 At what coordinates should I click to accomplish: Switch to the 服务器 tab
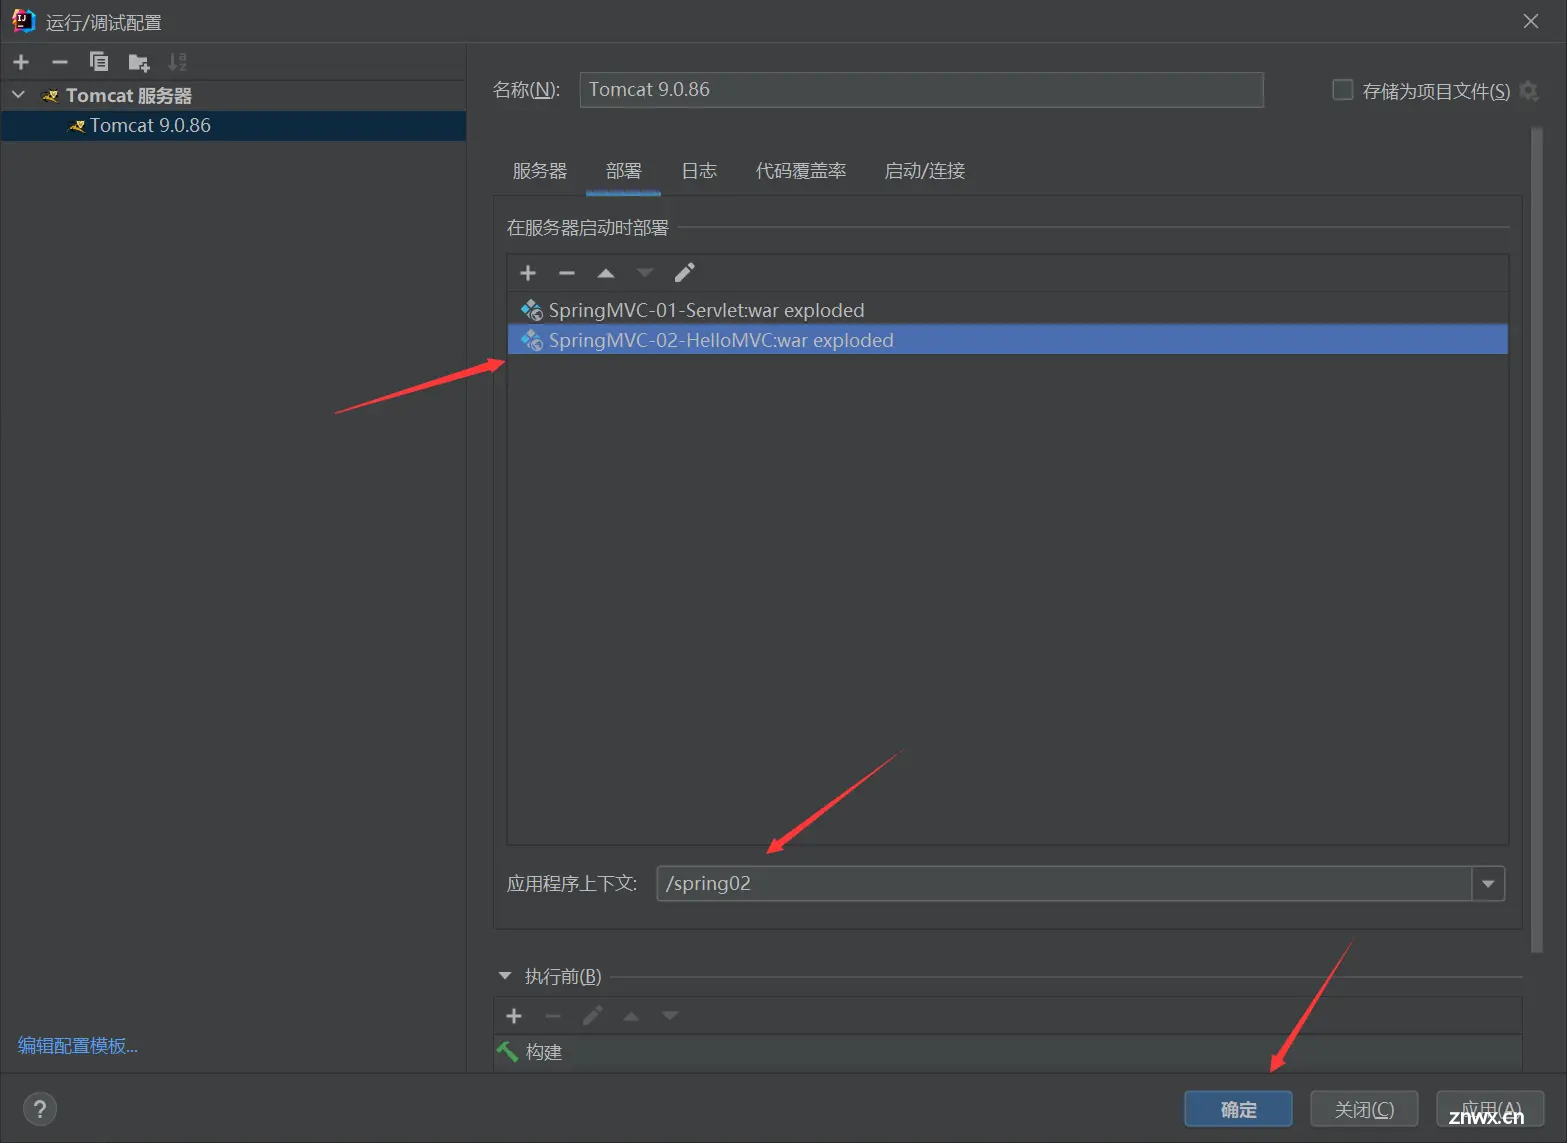click(x=540, y=171)
